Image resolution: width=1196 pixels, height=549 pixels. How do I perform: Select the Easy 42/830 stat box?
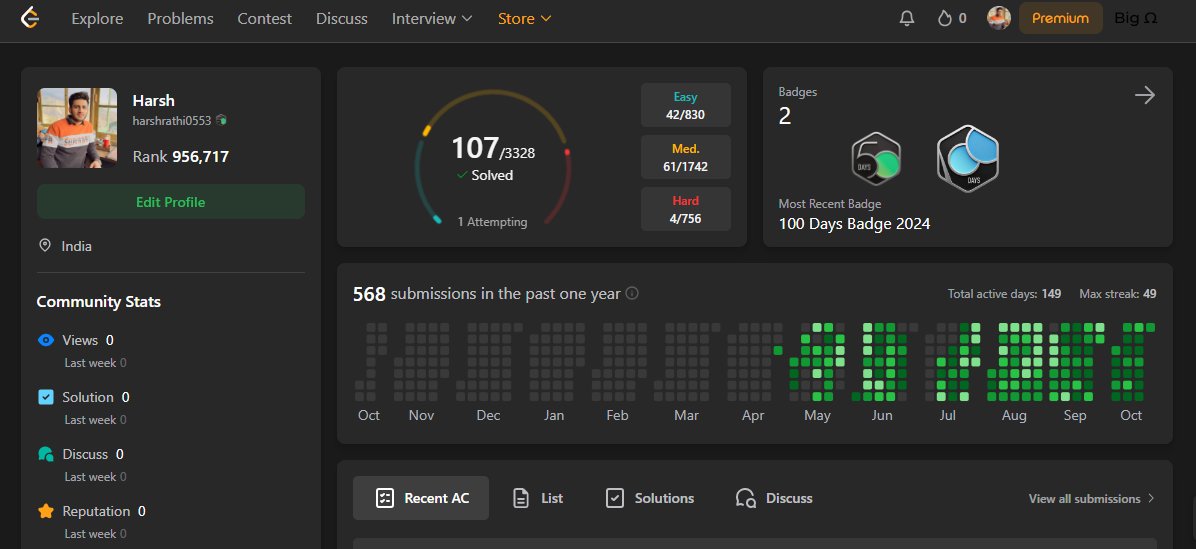coord(686,105)
